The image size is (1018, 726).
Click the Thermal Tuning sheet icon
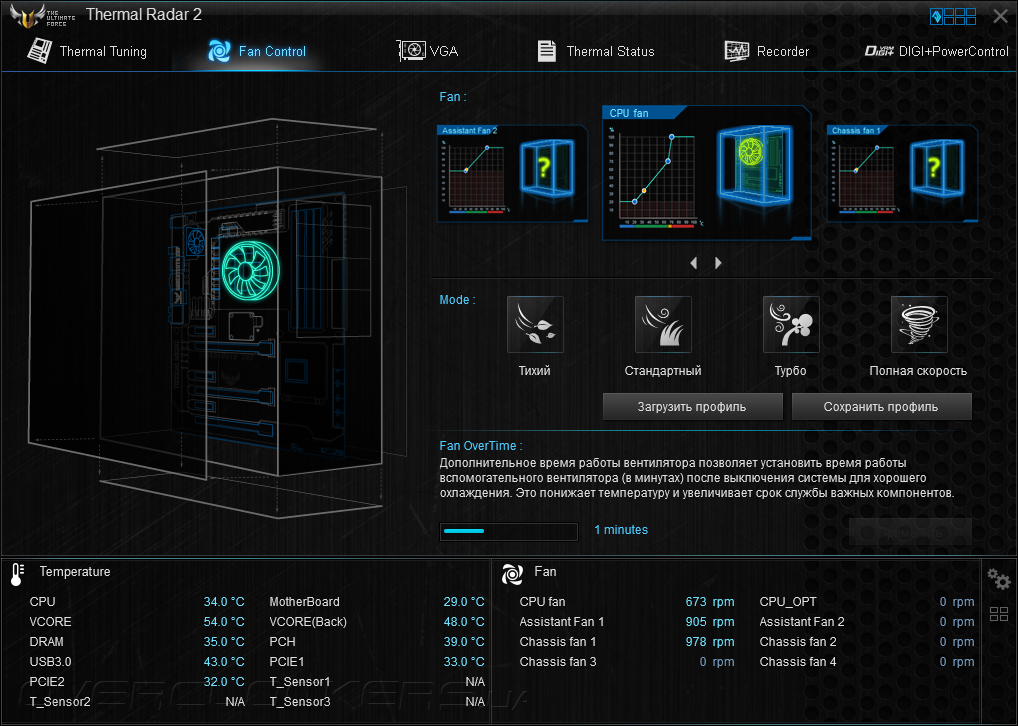point(40,51)
